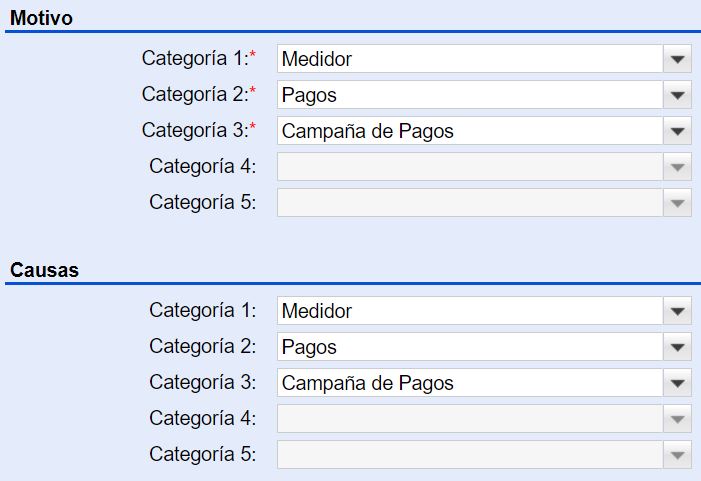Expand Motivo Categoría 4 disabled arrow
This screenshot has width=701, height=481.
[677, 167]
